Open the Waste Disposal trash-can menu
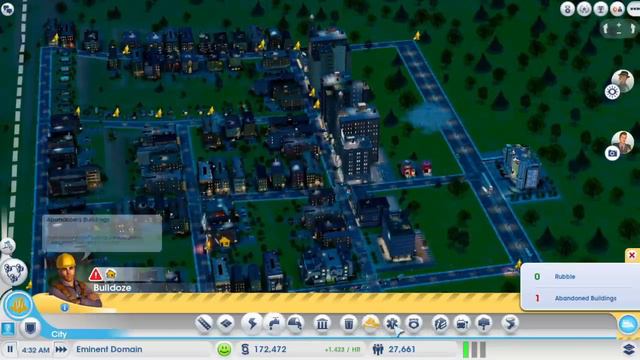This screenshot has width=640, height=360. [349, 324]
